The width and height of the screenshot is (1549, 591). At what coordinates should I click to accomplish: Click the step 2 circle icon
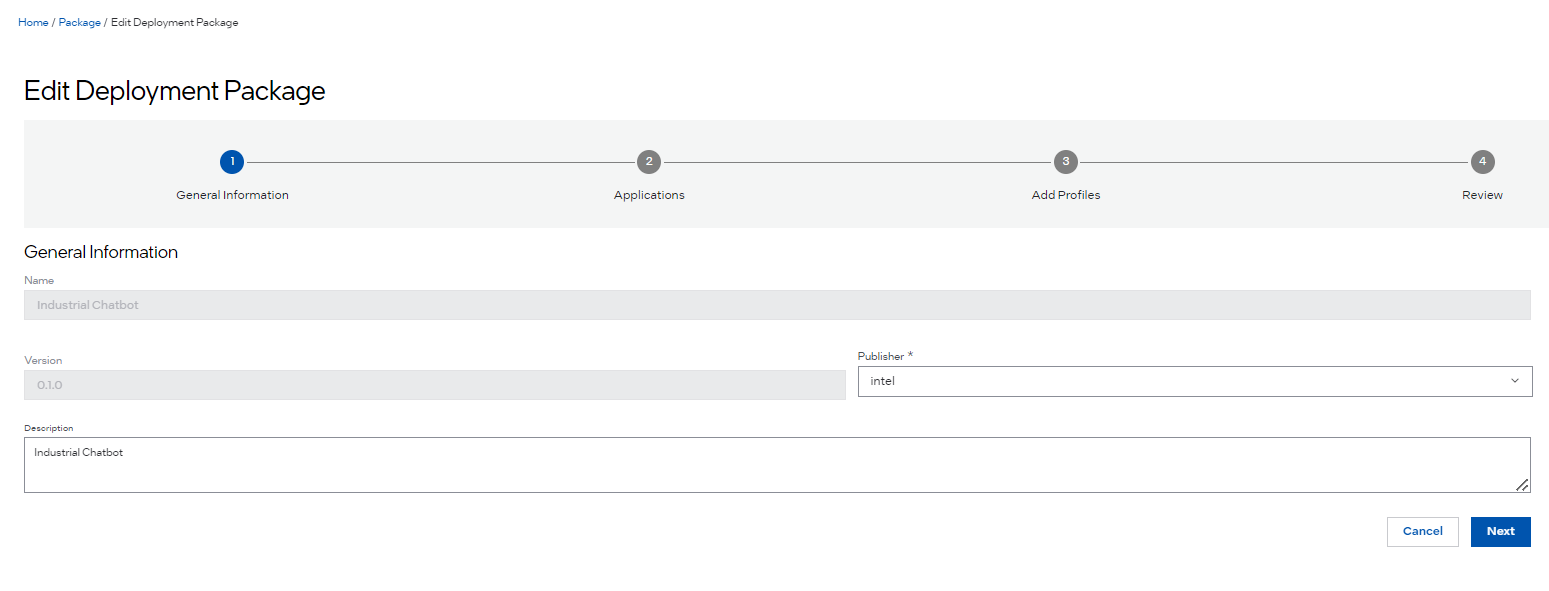pos(649,162)
